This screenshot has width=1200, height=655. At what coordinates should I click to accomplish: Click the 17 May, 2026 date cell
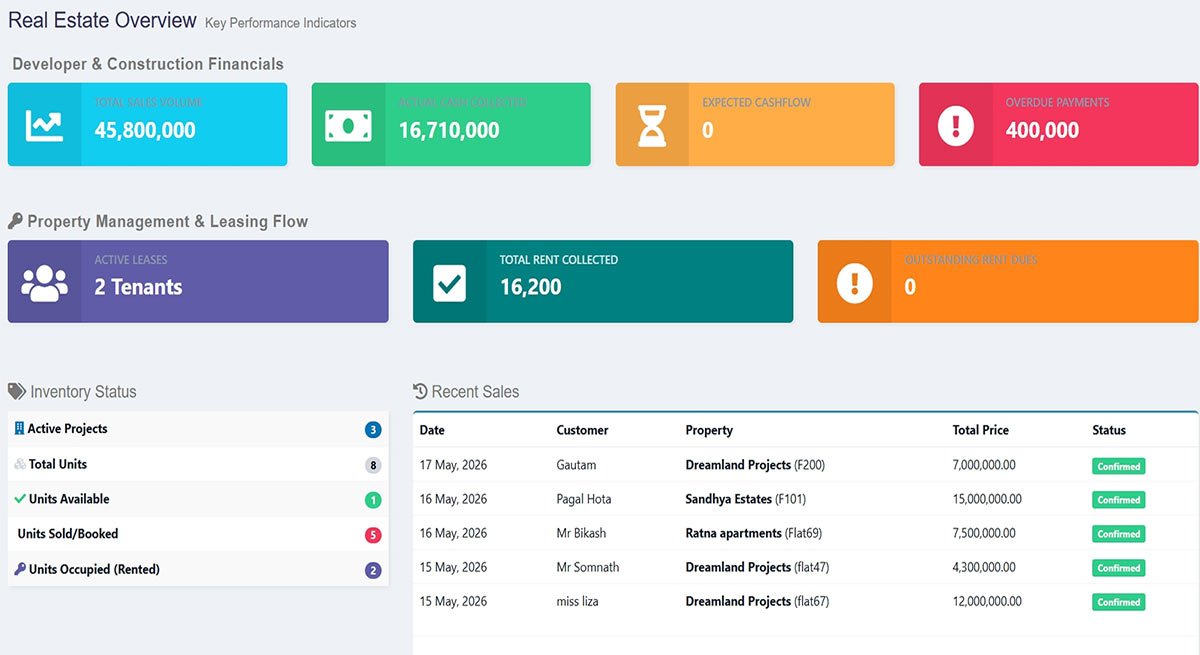tap(453, 465)
